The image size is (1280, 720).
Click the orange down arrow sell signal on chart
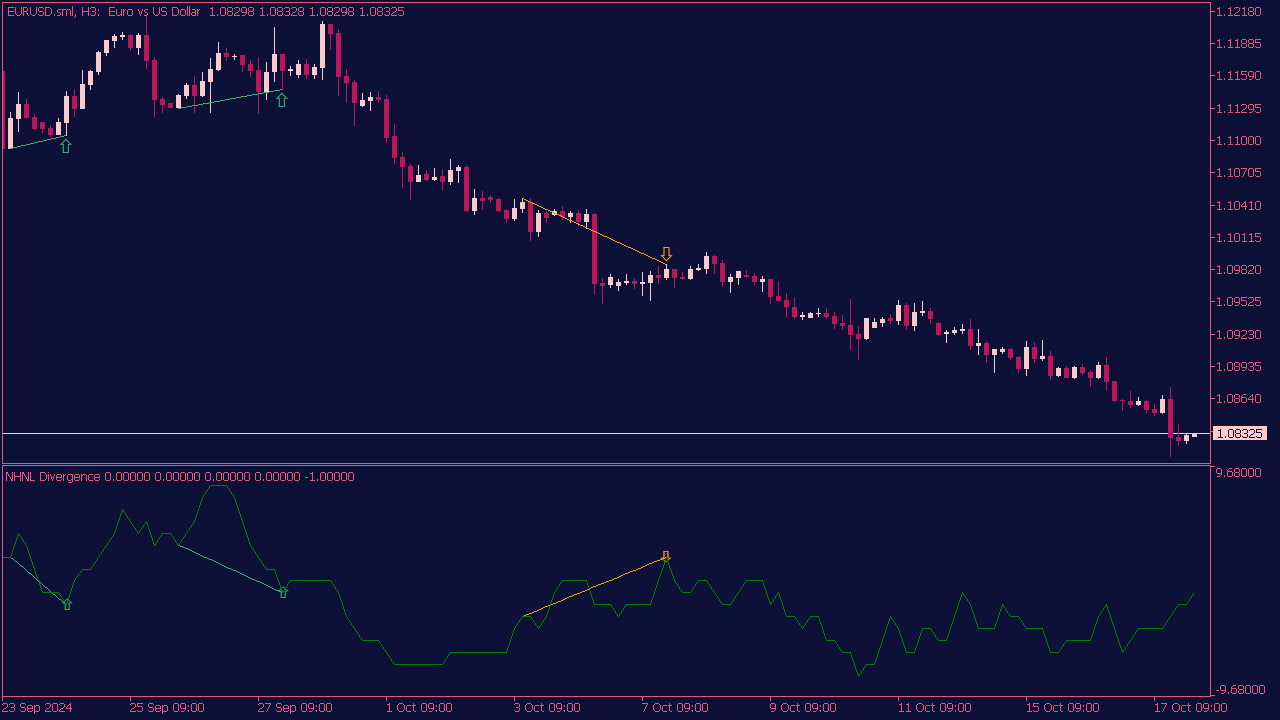pyautogui.click(x=666, y=254)
